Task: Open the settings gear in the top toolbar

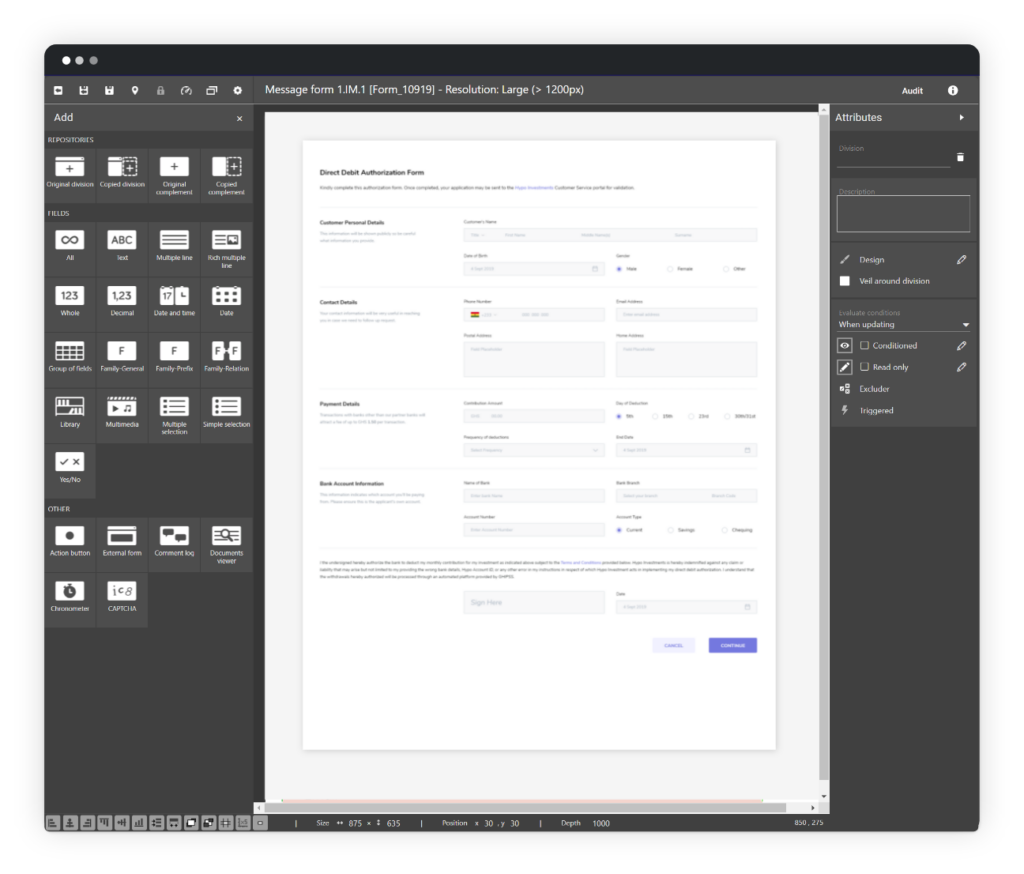Action: point(237,89)
